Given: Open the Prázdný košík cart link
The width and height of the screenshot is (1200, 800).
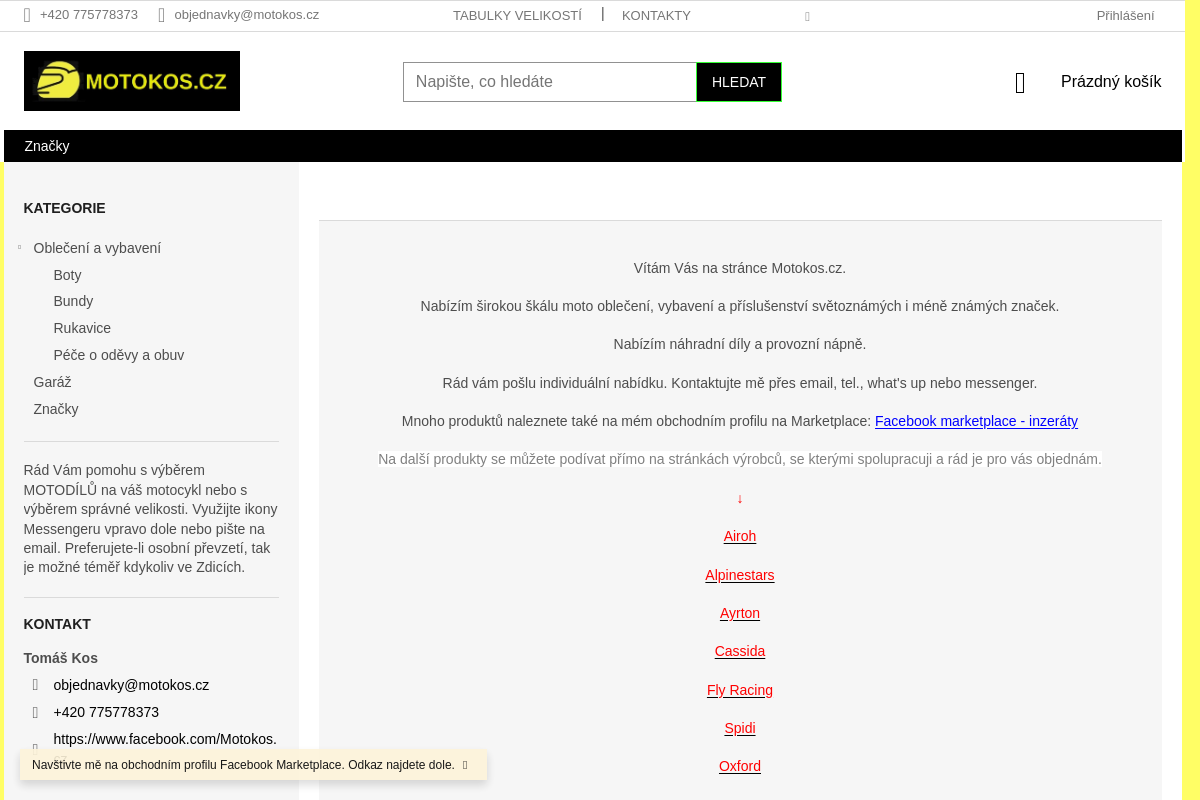Looking at the screenshot, I should pos(1111,82).
